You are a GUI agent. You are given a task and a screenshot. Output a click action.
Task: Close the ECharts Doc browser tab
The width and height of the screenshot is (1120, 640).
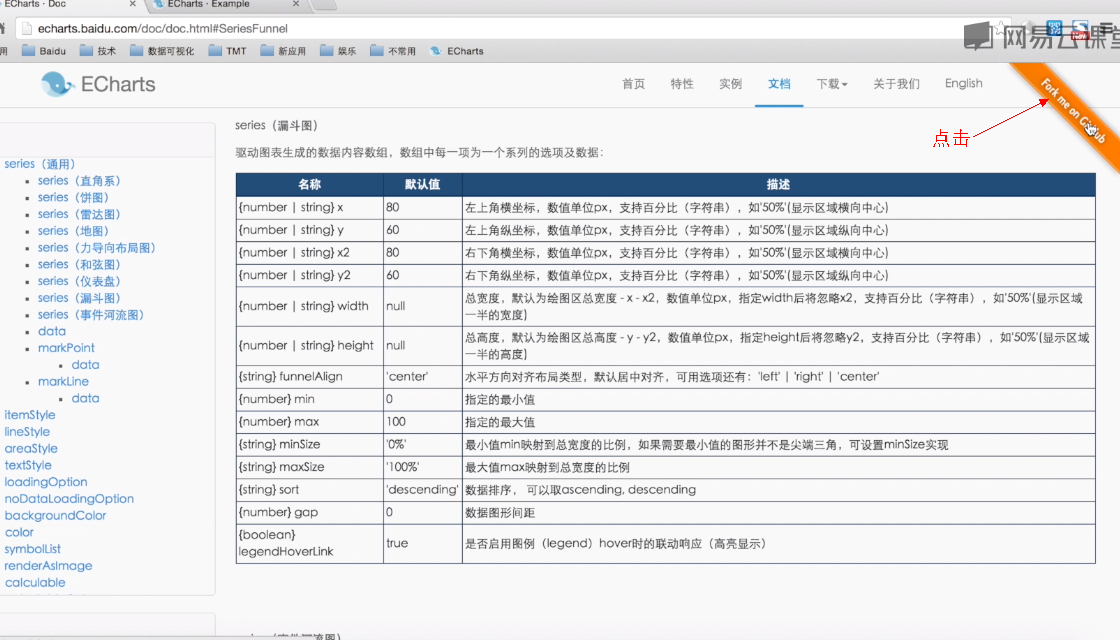[x=132, y=4]
